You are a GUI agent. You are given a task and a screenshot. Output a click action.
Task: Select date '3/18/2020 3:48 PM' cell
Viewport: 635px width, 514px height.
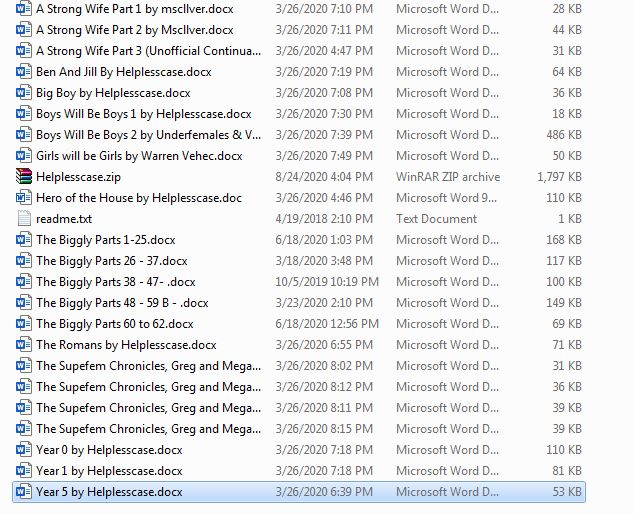click(324, 261)
